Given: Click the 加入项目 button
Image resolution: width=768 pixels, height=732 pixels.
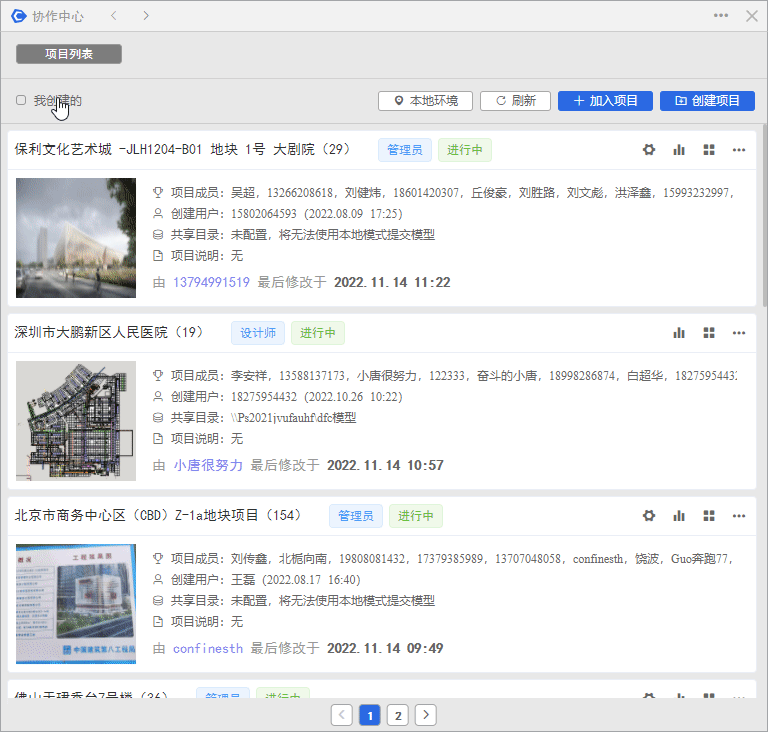Looking at the screenshot, I should pyautogui.click(x=605, y=101).
